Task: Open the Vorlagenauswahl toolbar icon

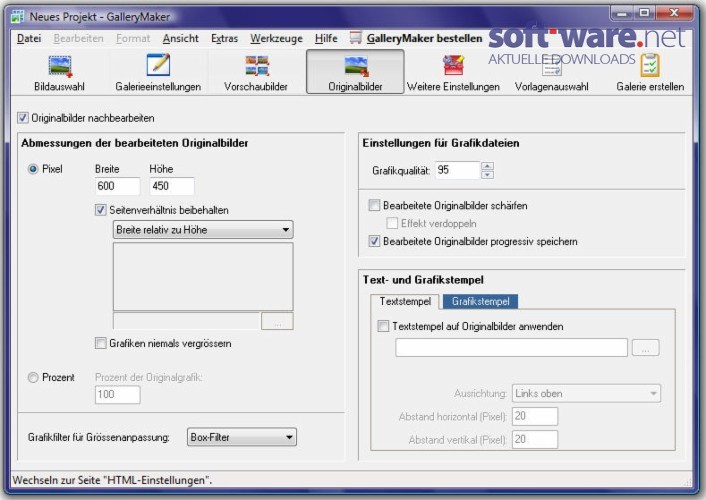Action: [x=552, y=67]
